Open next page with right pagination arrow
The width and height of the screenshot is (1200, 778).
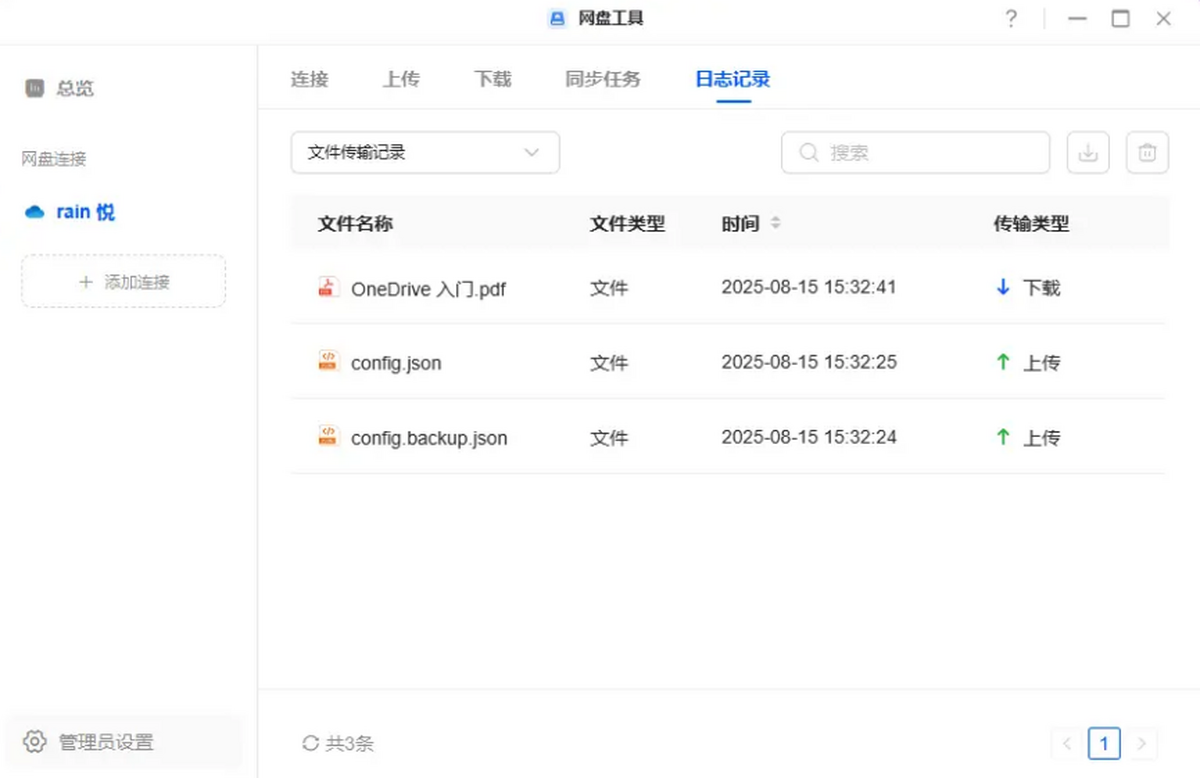tap(1141, 743)
